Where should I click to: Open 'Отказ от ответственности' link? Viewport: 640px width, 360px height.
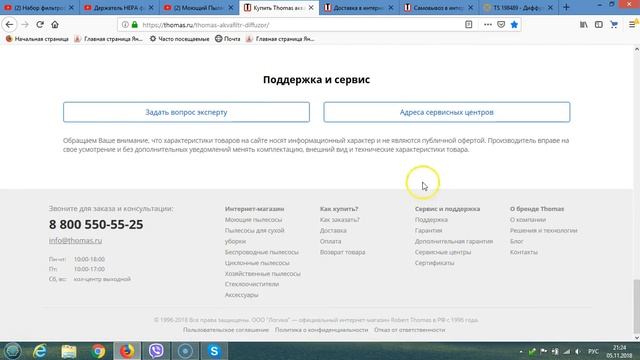click(x=409, y=330)
